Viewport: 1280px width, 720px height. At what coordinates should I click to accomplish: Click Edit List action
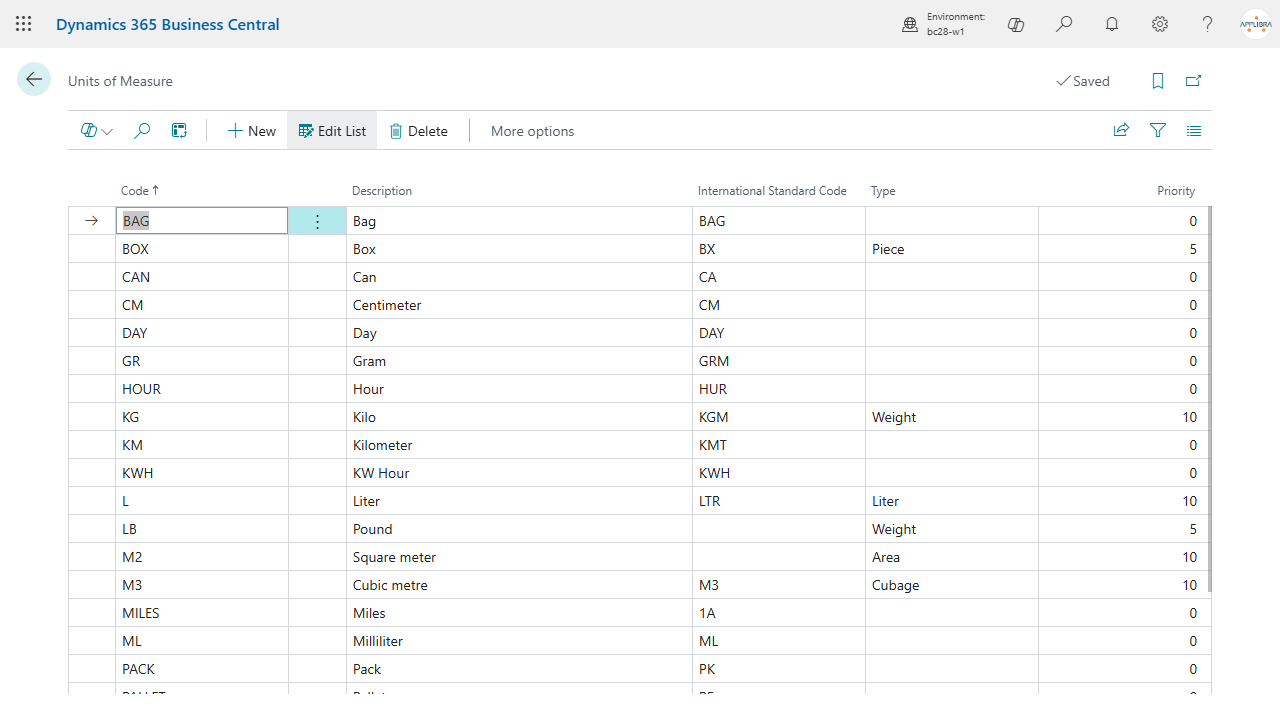click(x=332, y=131)
